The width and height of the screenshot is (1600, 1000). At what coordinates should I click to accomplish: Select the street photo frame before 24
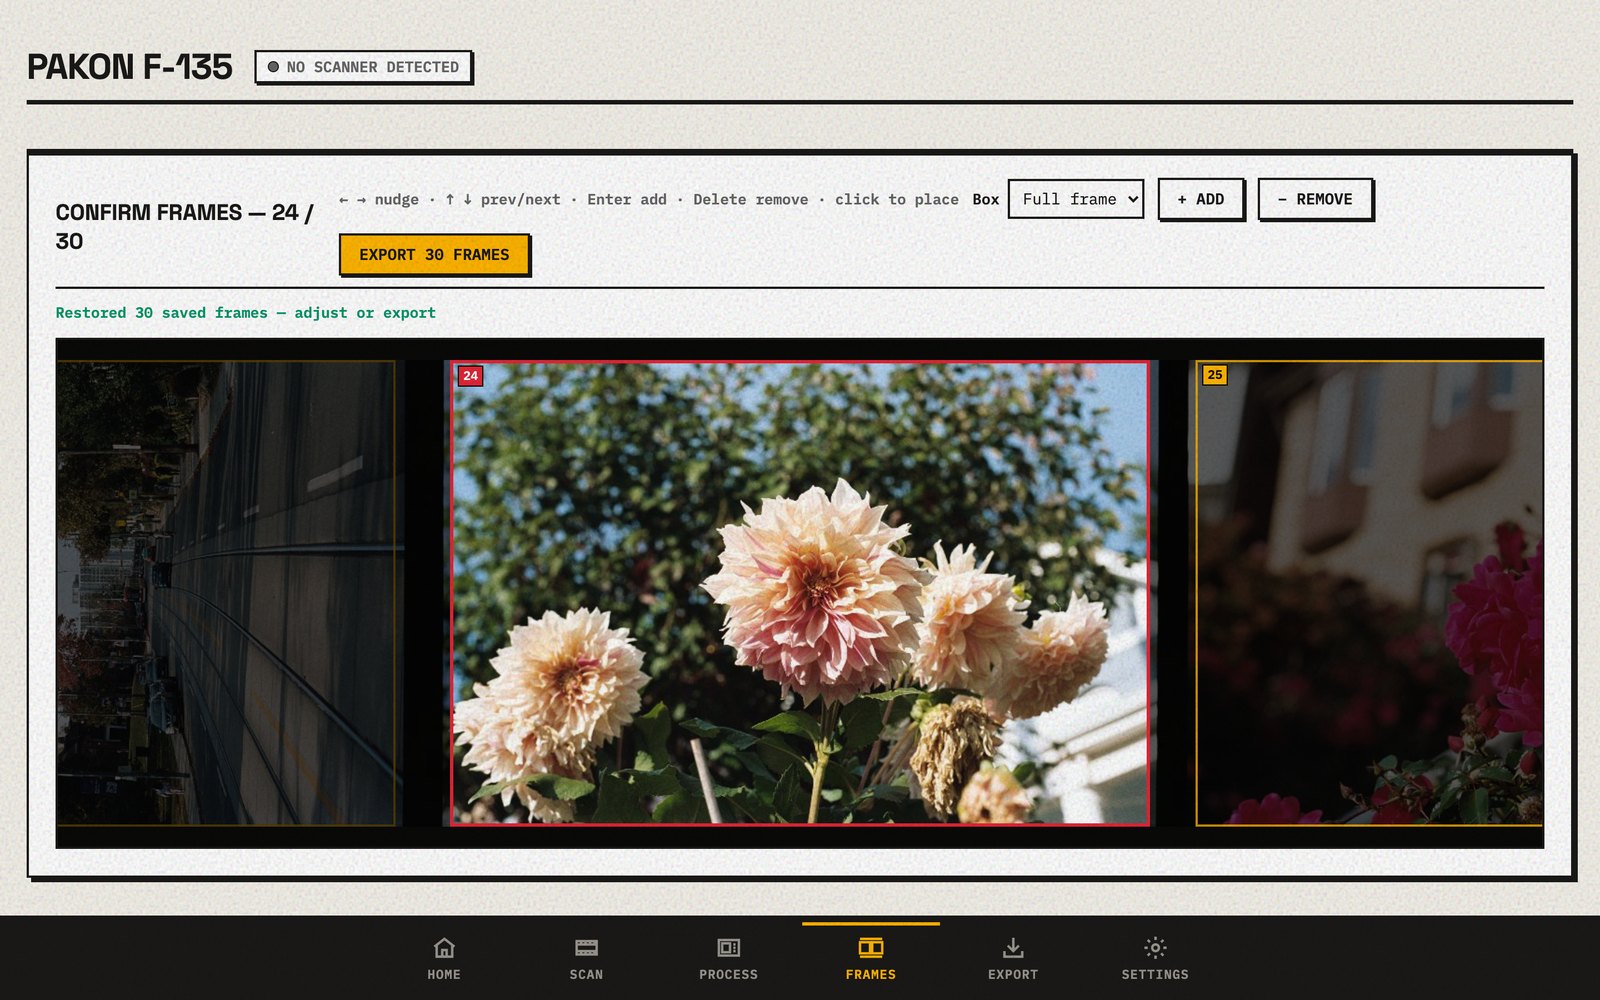[226, 593]
